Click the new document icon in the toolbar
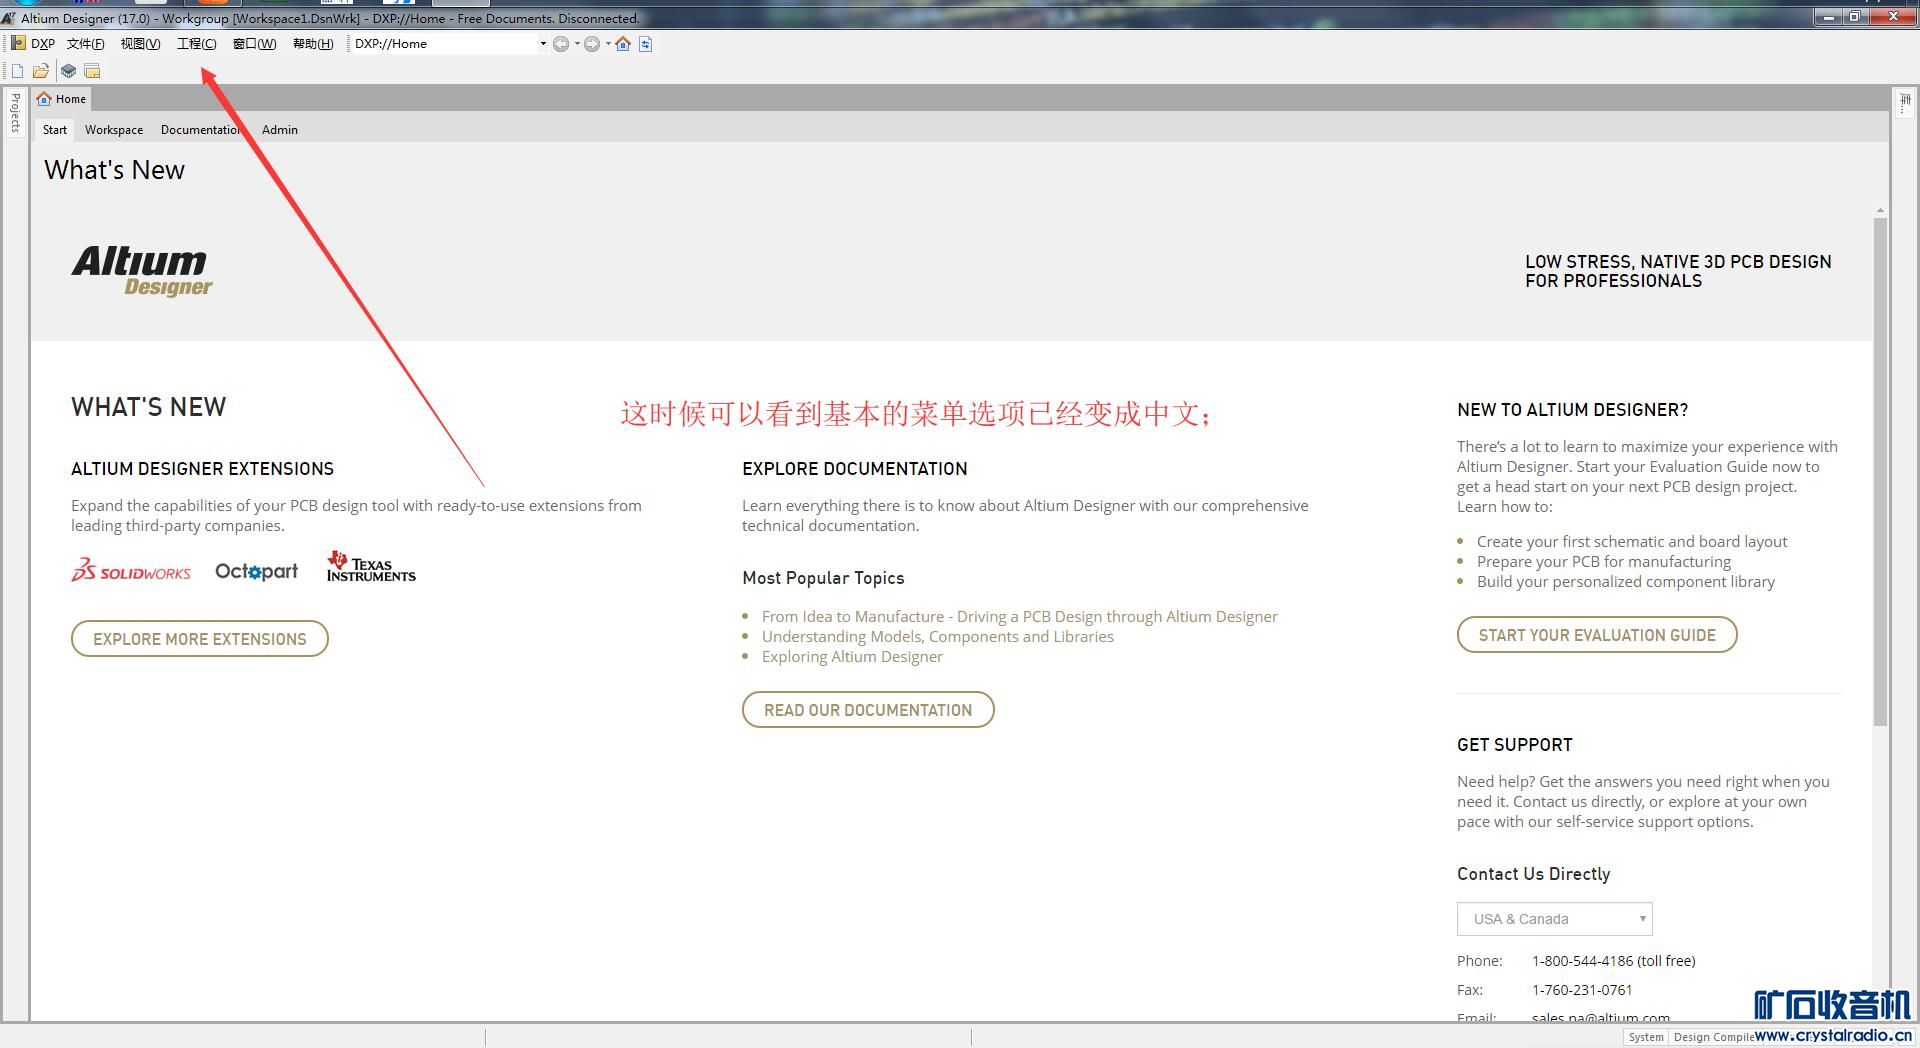This screenshot has width=1920, height=1048. [17, 71]
